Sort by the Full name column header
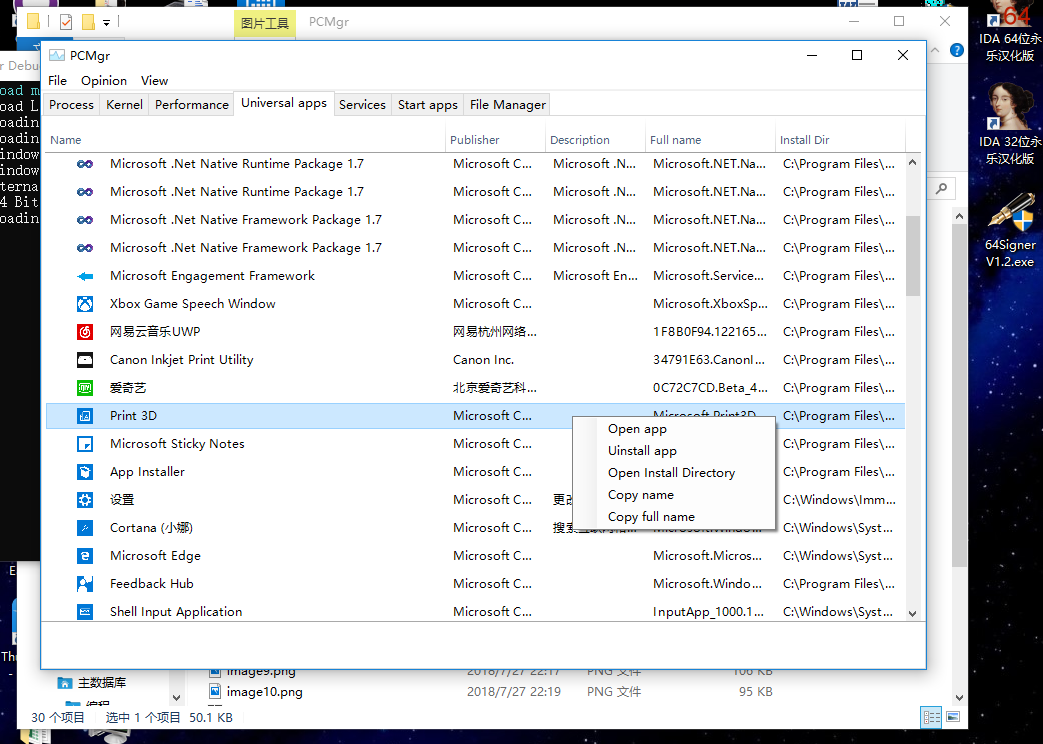1043x744 pixels. click(710, 140)
